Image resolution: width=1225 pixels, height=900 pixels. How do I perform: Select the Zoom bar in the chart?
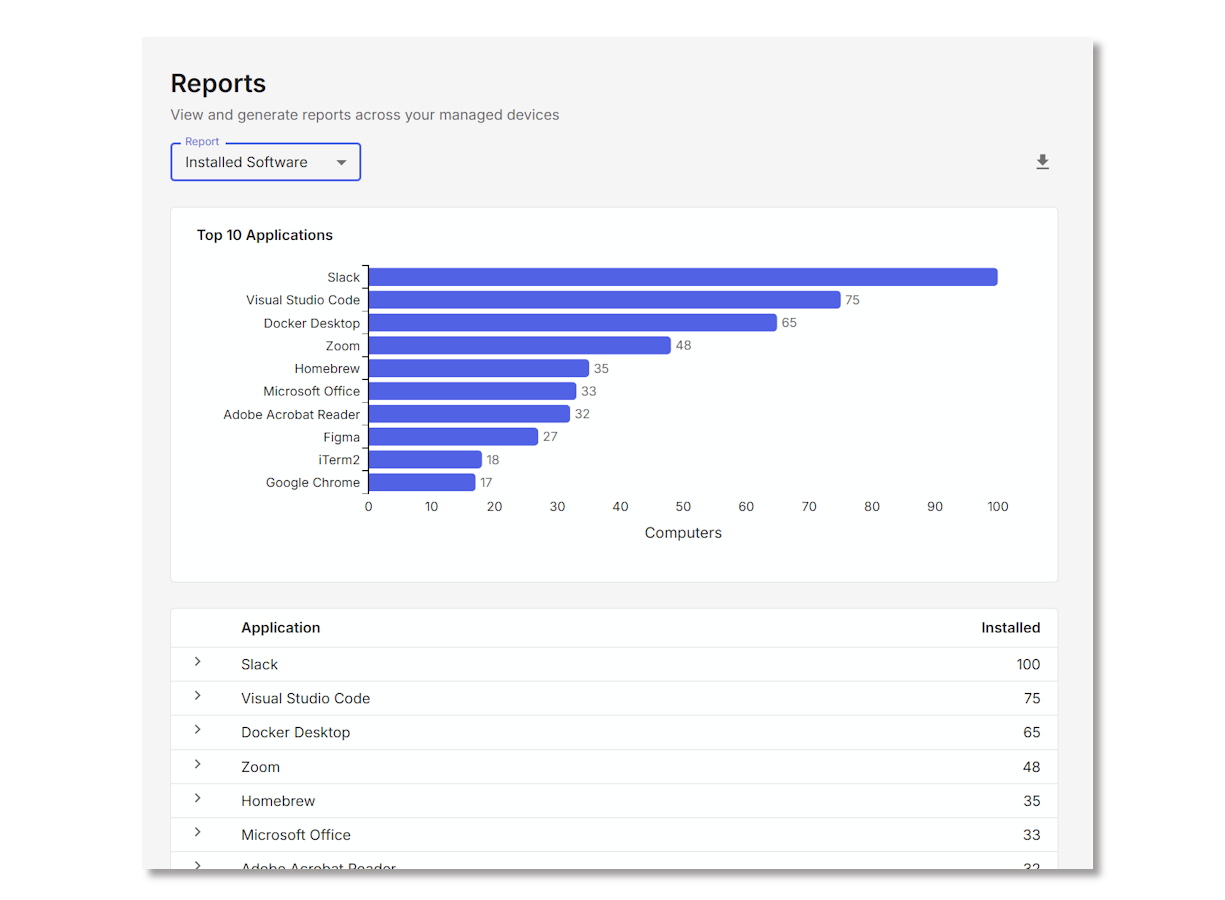[x=520, y=345]
